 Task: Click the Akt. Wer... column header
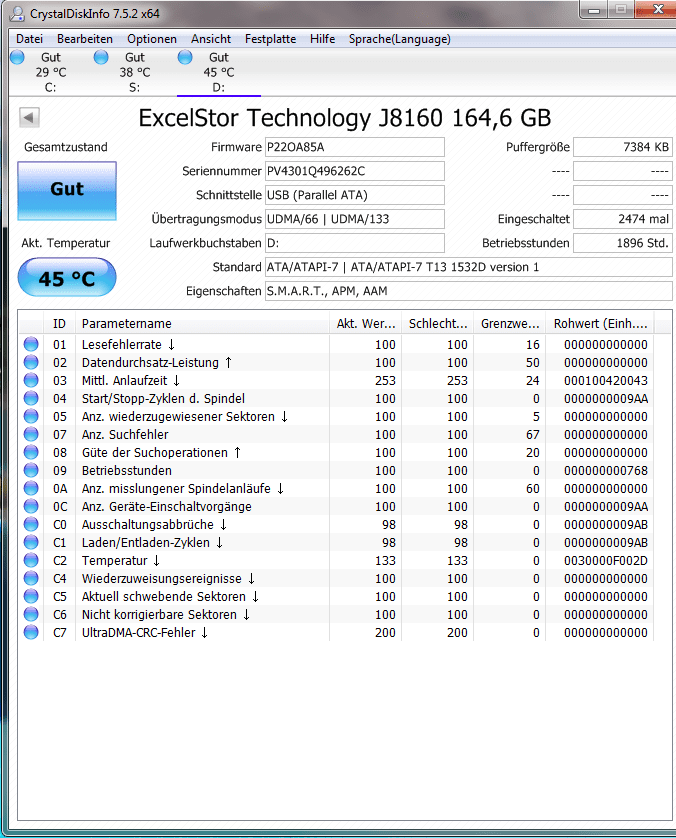(366, 324)
